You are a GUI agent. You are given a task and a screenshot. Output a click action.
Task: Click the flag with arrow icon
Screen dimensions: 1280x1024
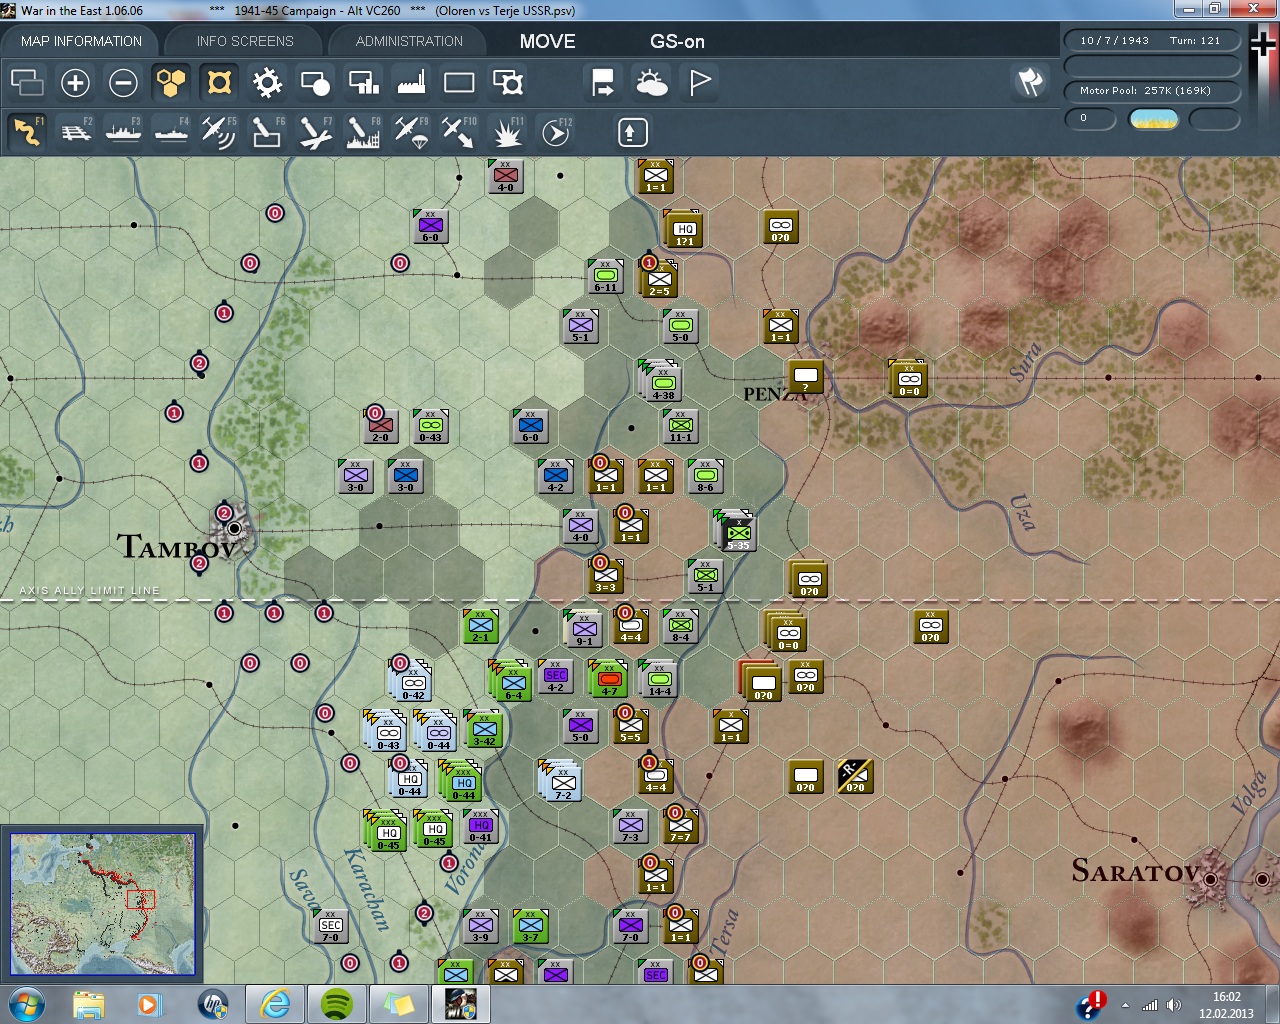coord(603,82)
